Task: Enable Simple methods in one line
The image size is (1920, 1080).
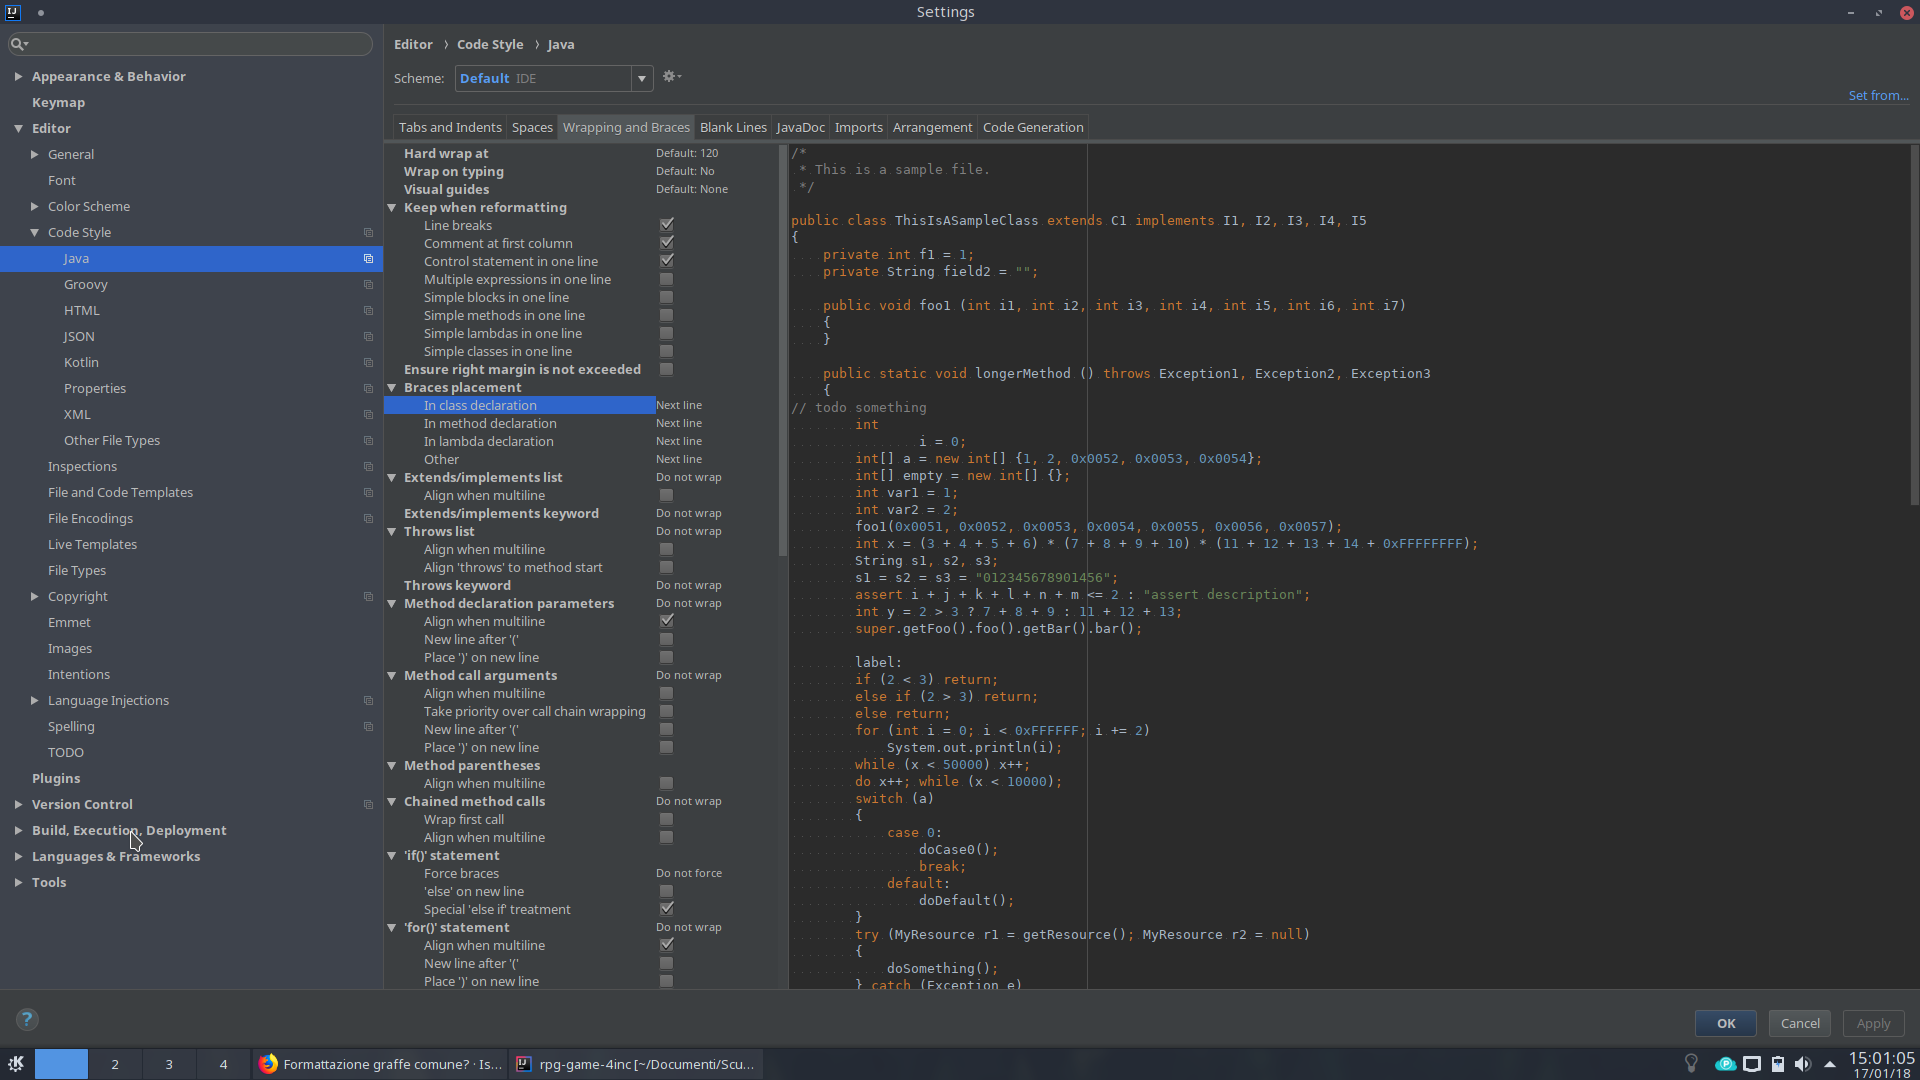Action: (x=667, y=316)
